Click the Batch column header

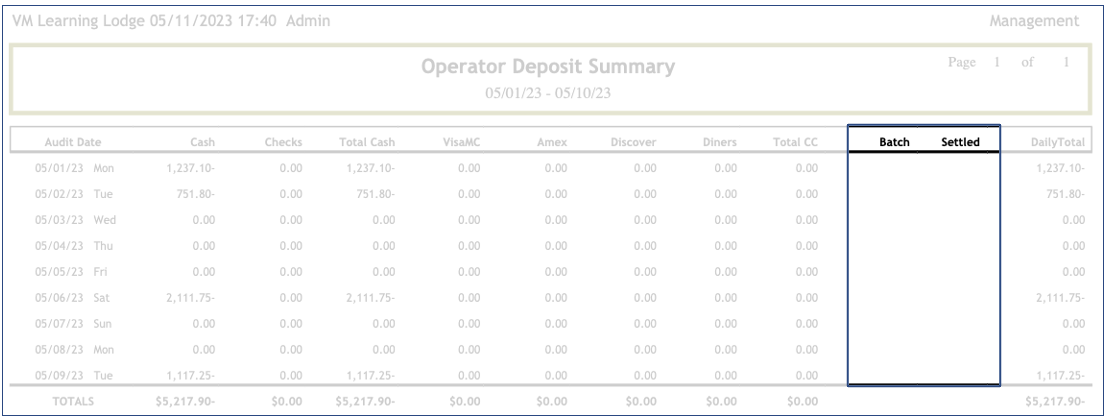[893, 143]
